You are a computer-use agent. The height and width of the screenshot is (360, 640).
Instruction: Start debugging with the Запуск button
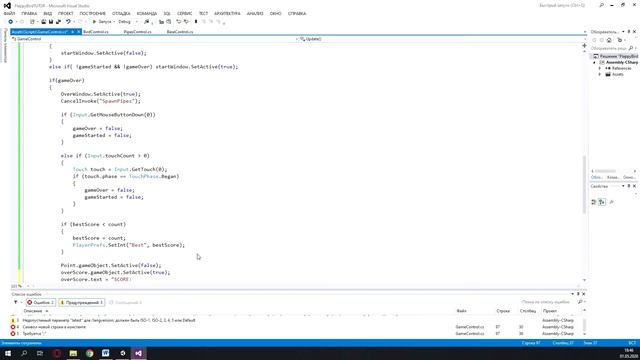click(102, 22)
